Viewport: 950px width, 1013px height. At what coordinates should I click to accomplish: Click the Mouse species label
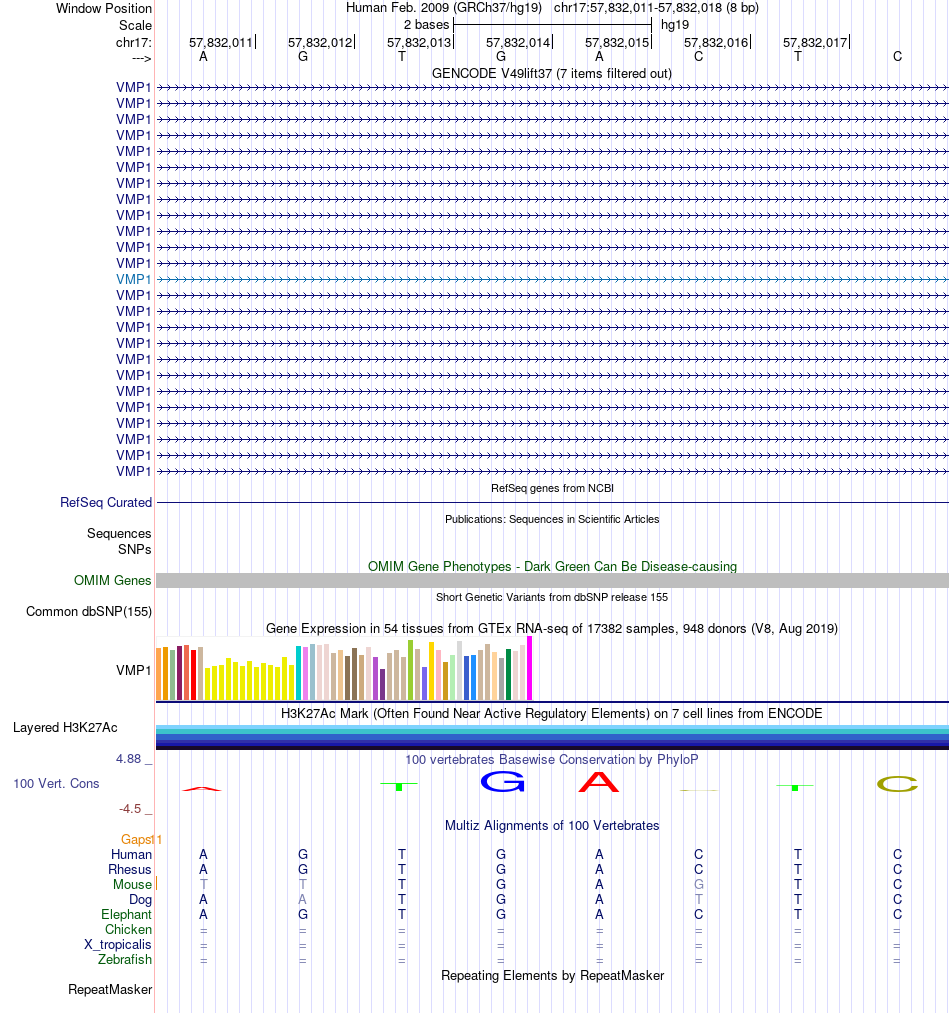pos(132,884)
